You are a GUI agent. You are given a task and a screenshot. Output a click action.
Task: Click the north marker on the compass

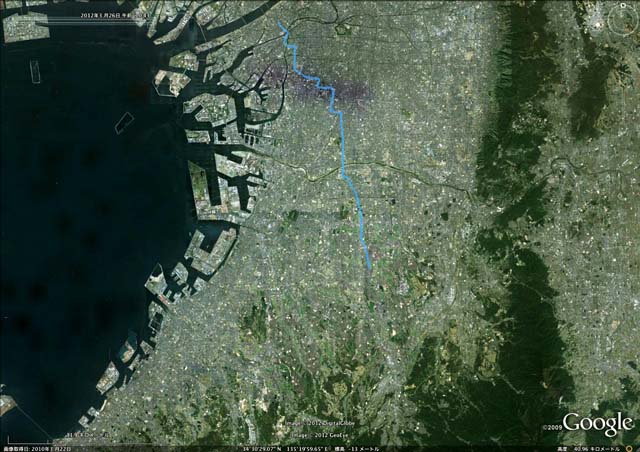coord(623,6)
